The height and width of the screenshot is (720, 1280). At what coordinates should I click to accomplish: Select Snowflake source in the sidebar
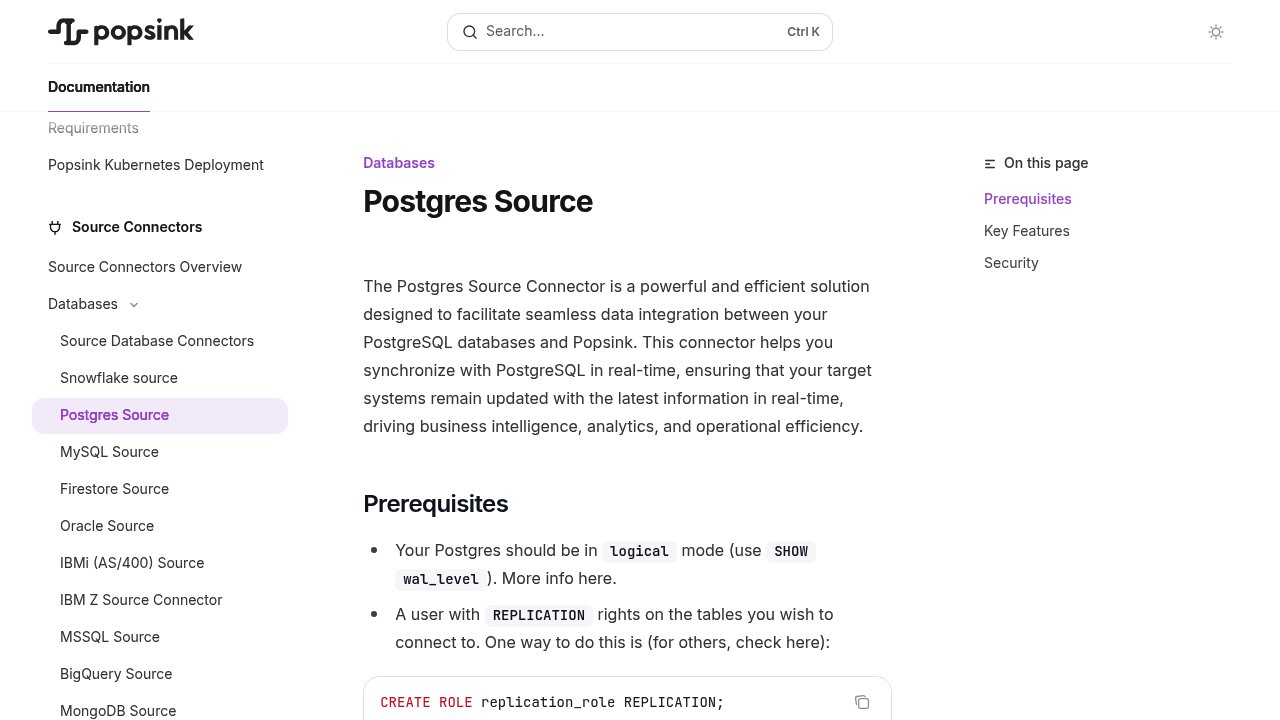point(119,378)
